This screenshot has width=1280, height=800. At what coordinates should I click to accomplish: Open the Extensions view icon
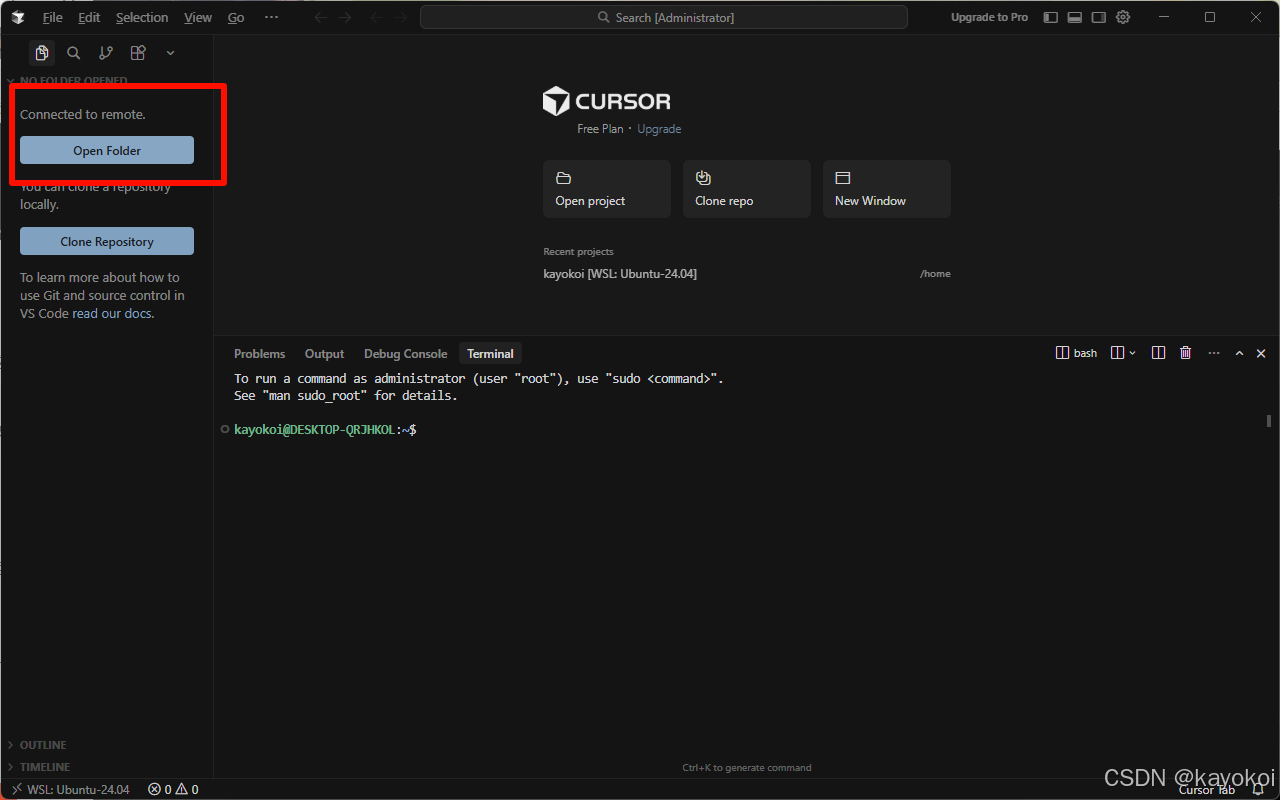tap(138, 53)
